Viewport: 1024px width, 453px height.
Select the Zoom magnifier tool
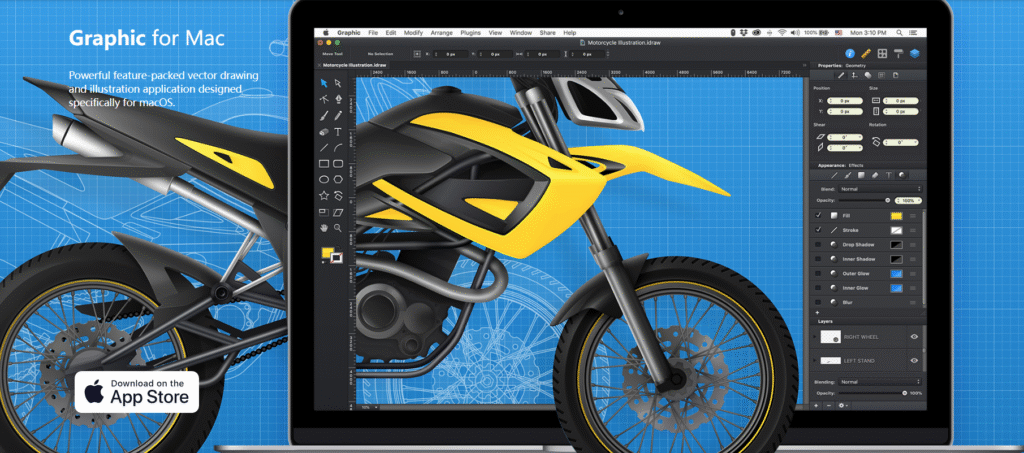[338, 228]
